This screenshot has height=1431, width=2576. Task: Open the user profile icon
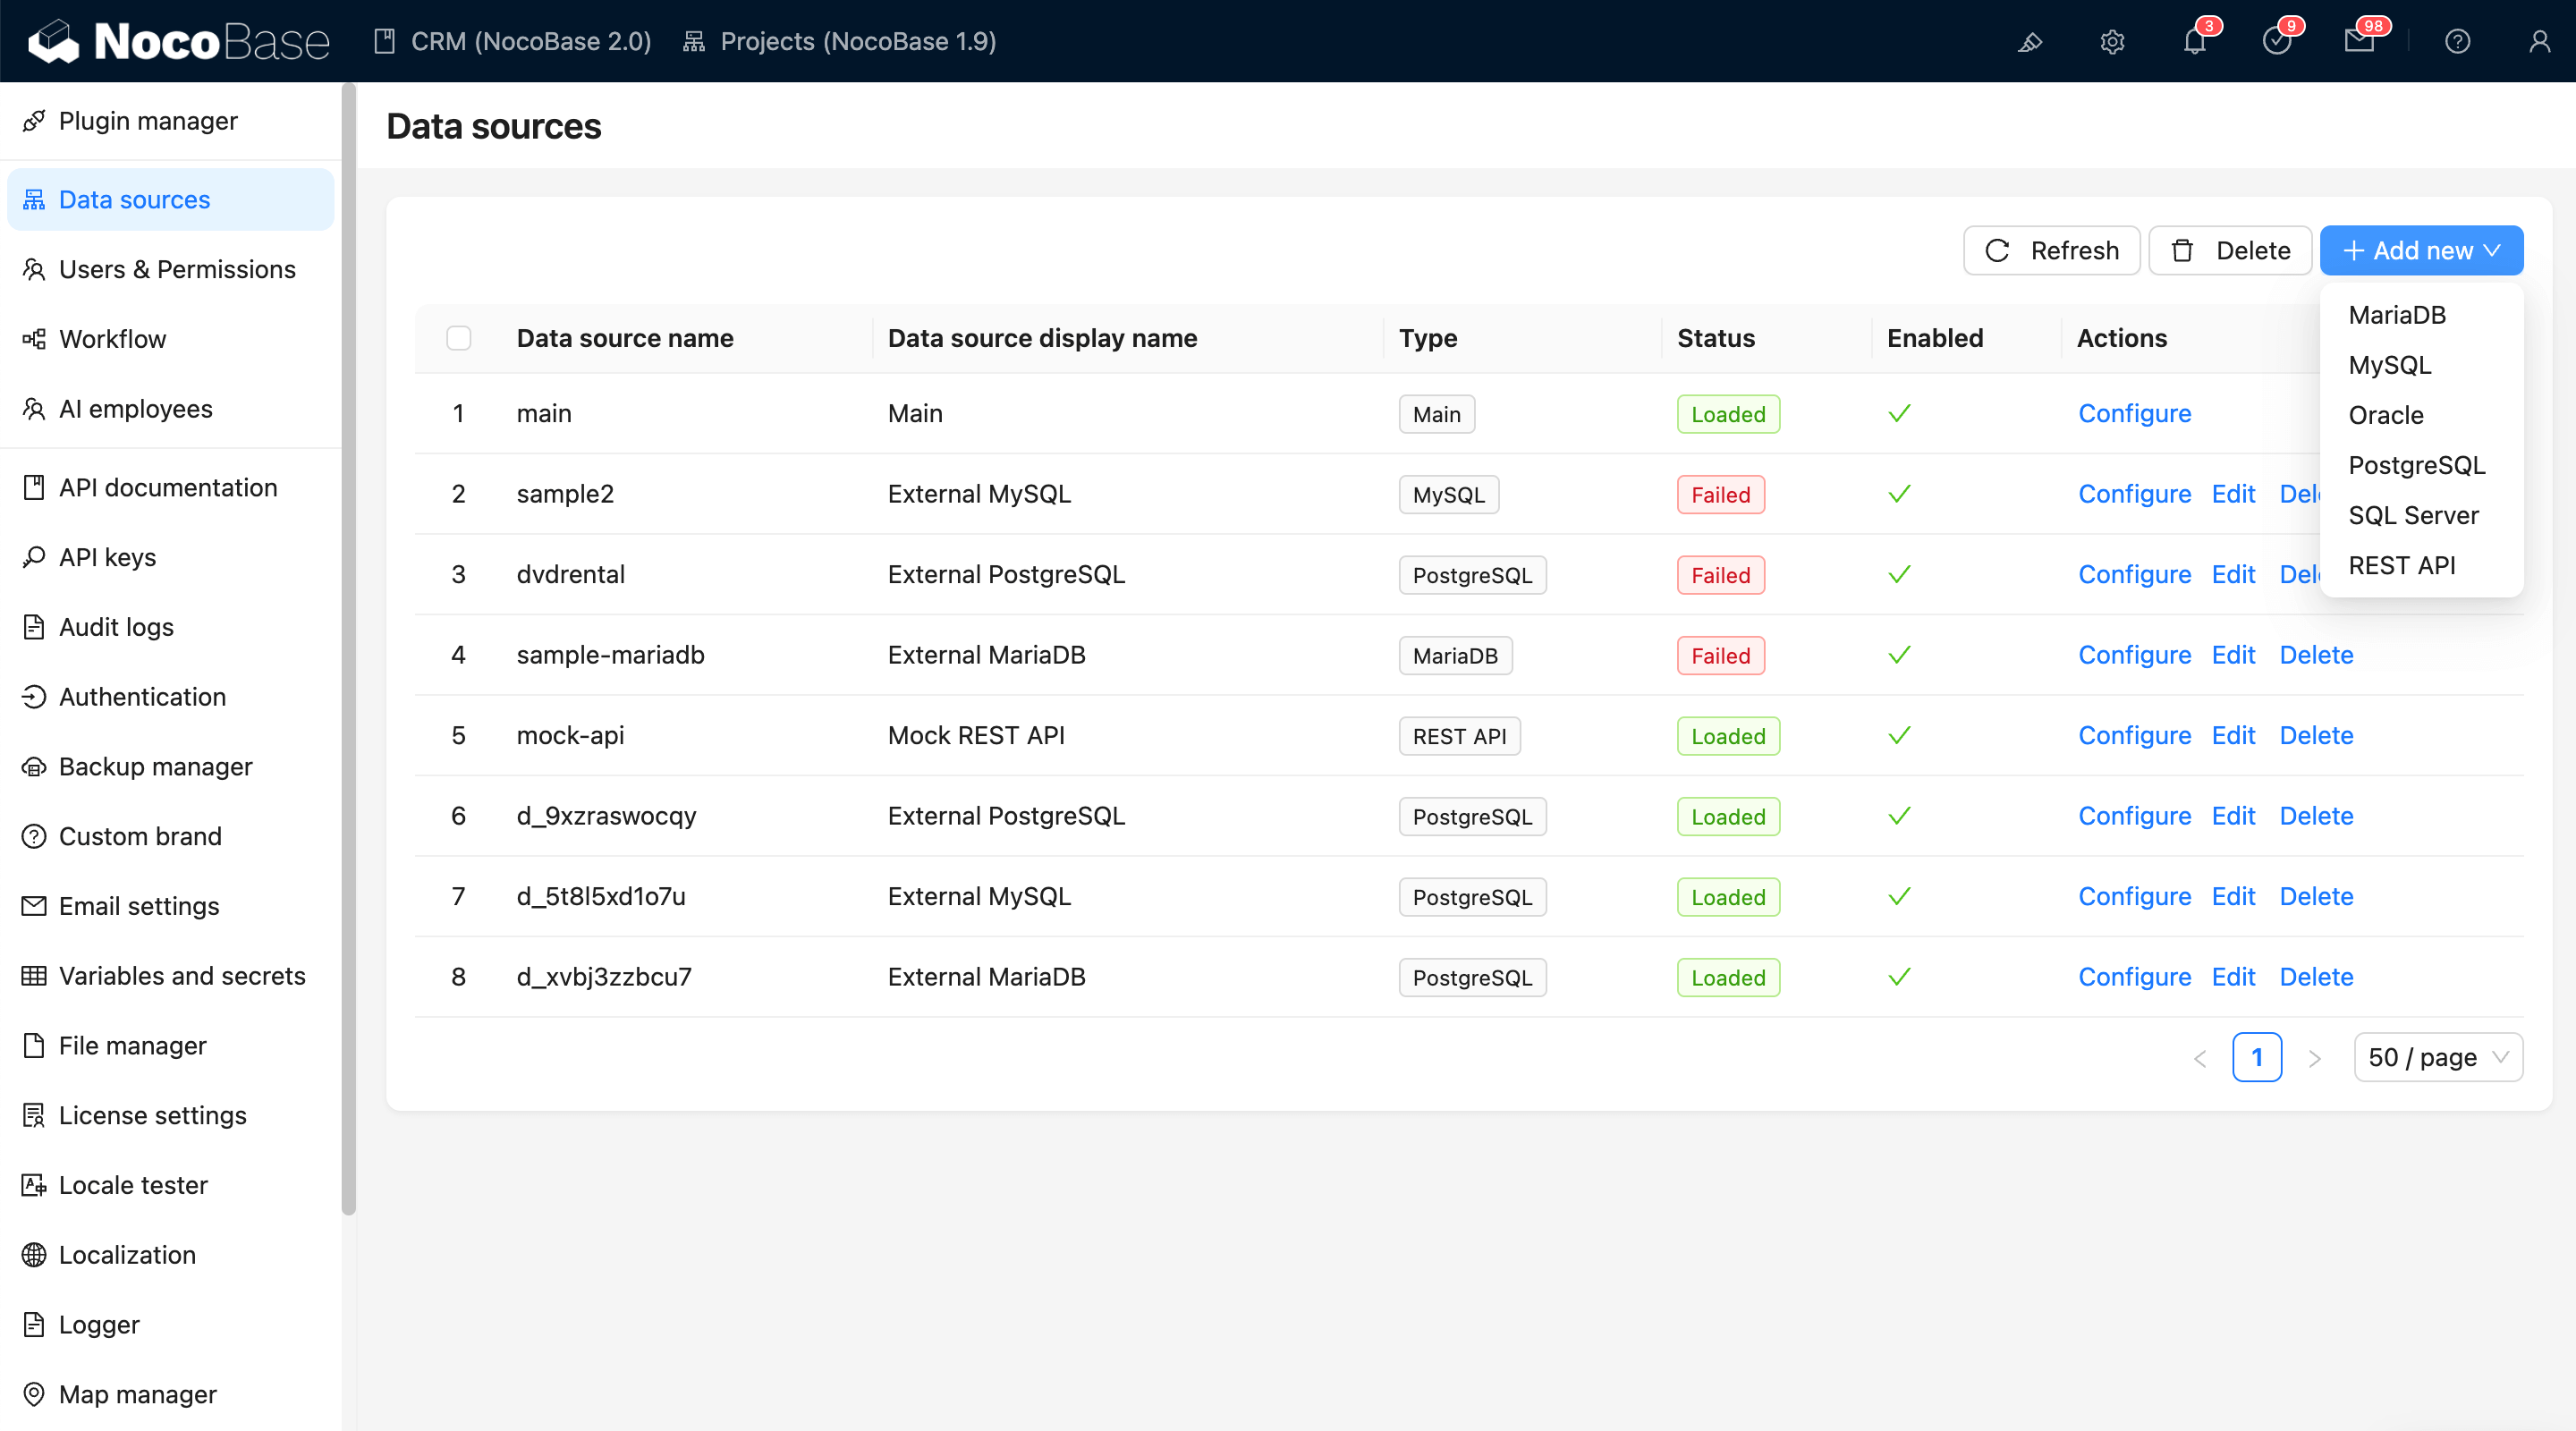tap(2539, 42)
